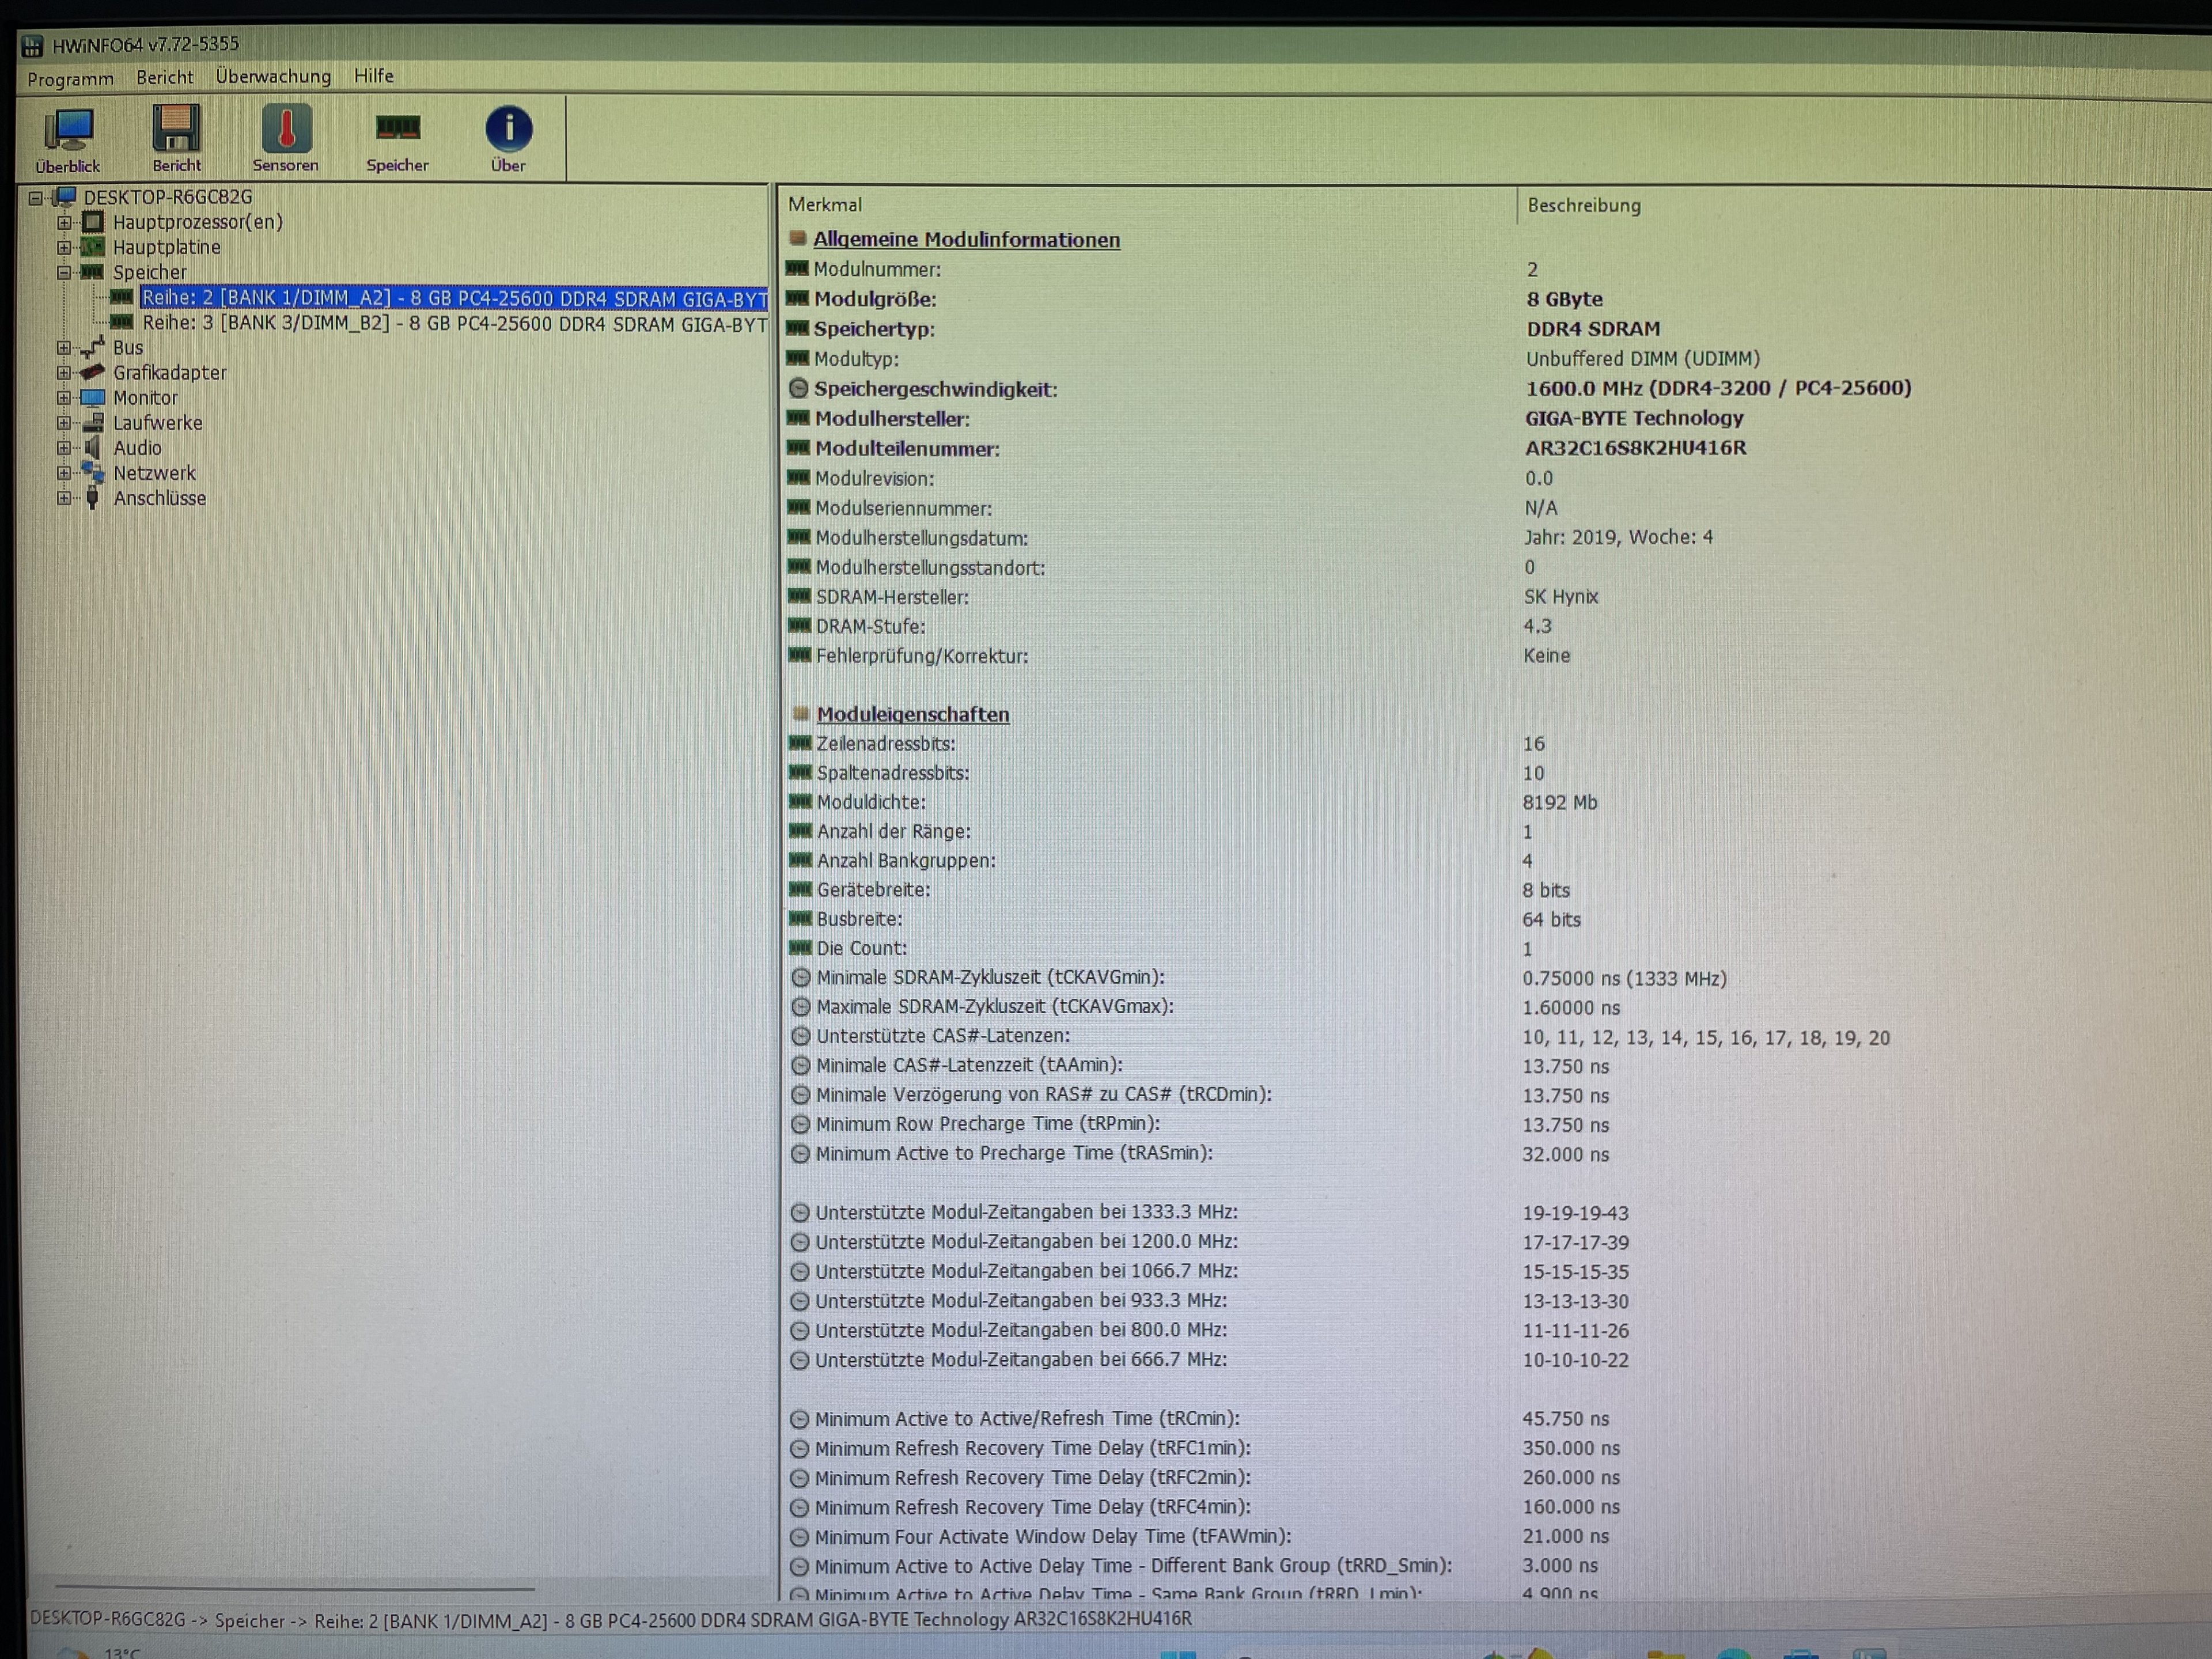The image size is (2212, 1659).
Task: Collapse the Speicher tree node
Action: [x=64, y=272]
